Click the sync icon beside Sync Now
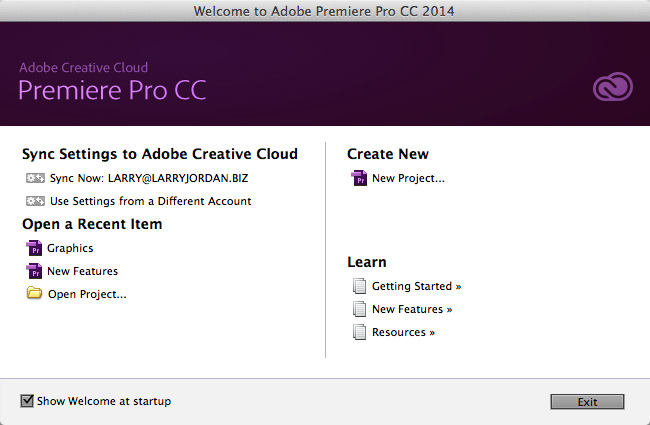The width and height of the screenshot is (650, 425). (35, 178)
